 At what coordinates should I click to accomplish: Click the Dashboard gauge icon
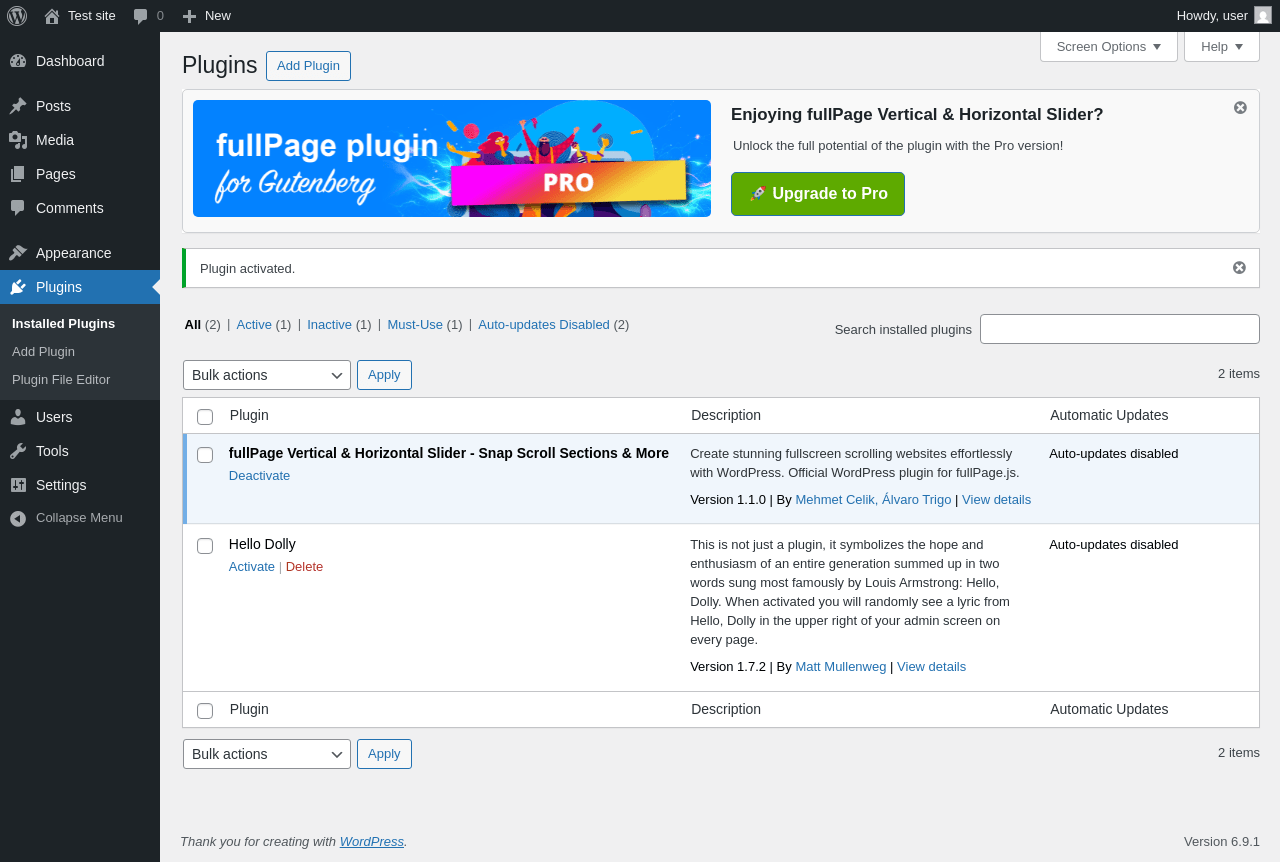click(x=18, y=61)
